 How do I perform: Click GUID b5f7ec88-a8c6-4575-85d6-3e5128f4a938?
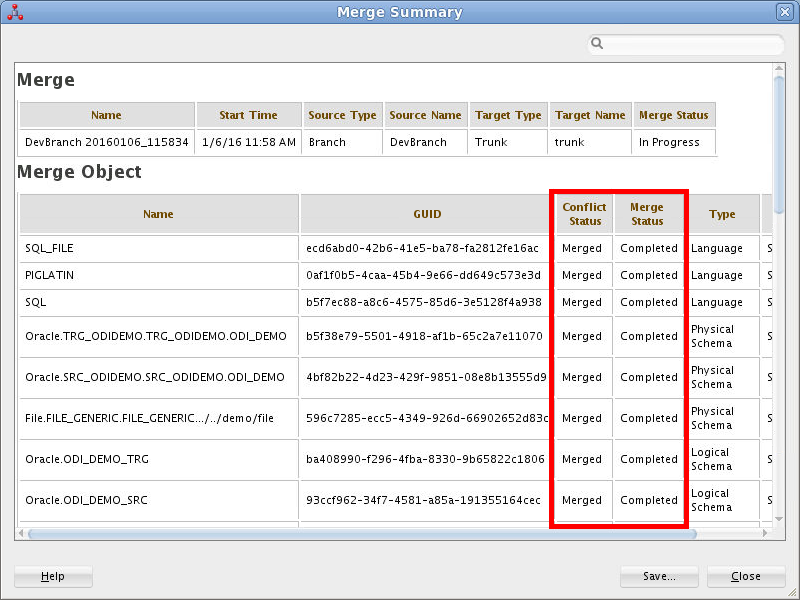[x=427, y=302]
